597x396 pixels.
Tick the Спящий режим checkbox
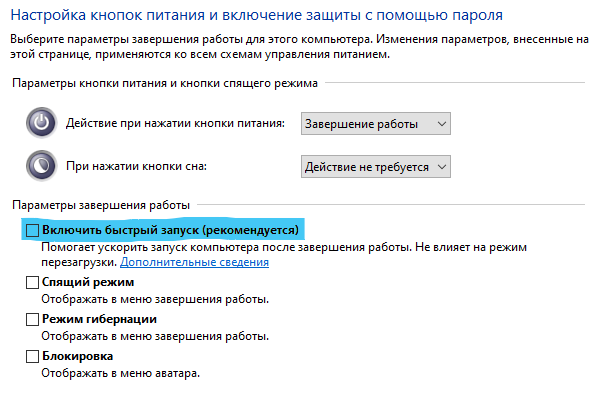click(32, 283)
